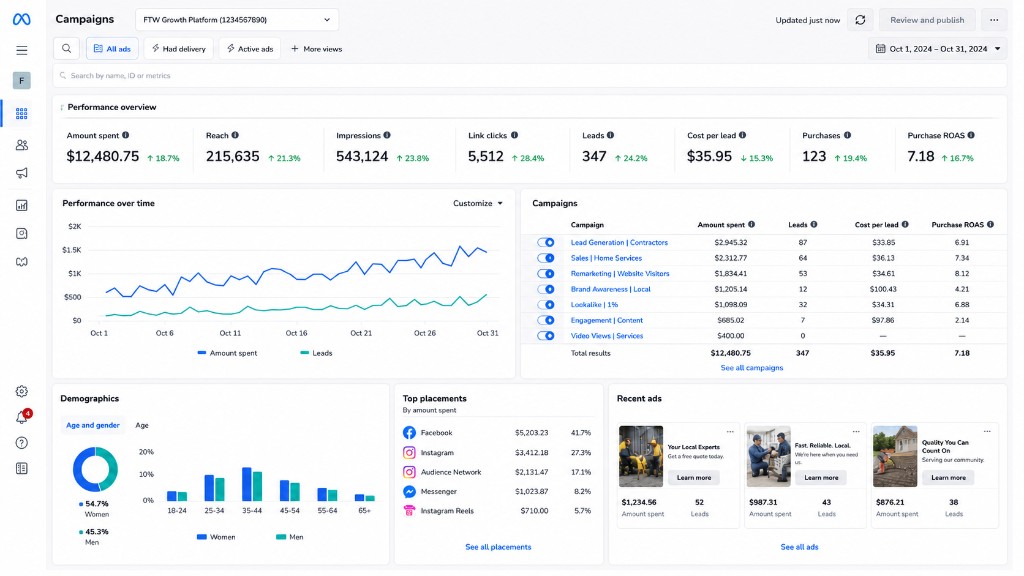The height and width of the screenshot is (576, 1024).
Task: Open the Audience Network placement icon
Action: [409, 472]
